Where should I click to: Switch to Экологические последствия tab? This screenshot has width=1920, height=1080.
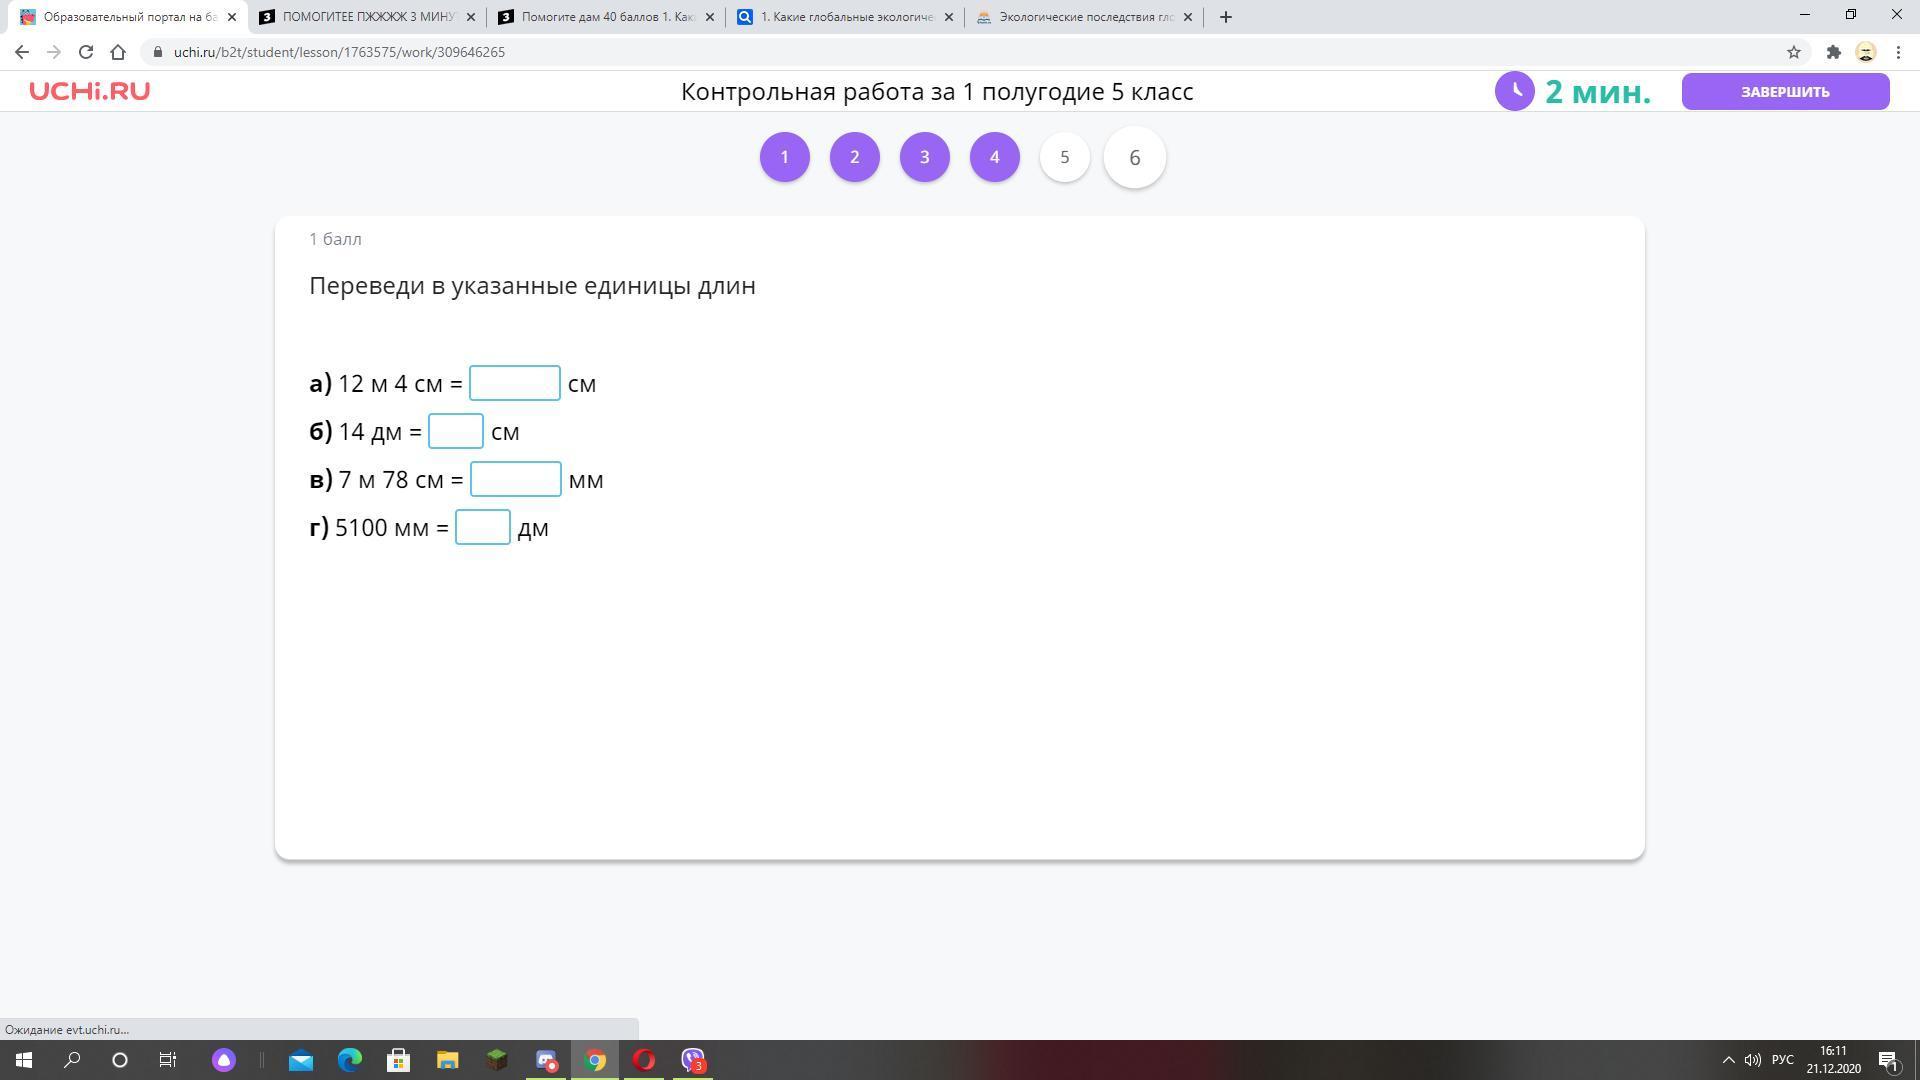(1085, 17)
